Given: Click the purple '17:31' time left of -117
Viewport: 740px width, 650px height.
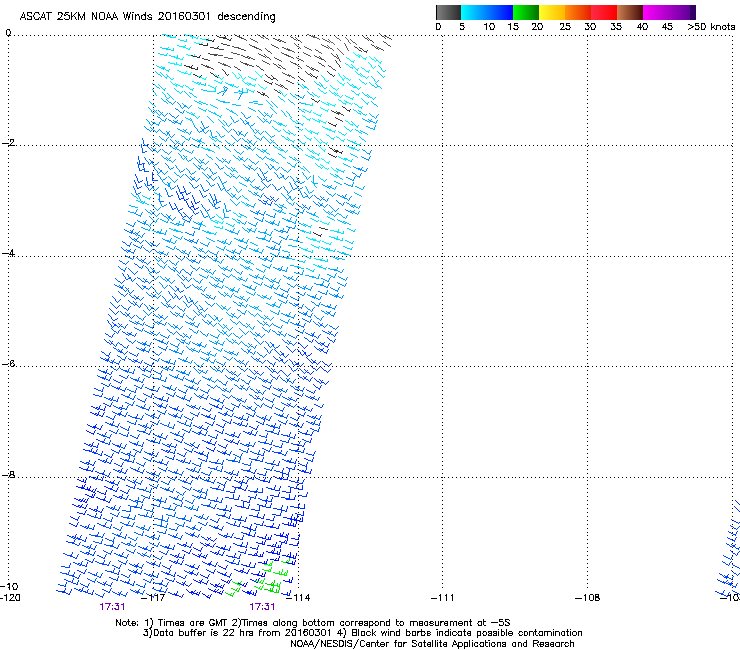Looking at the screenshot, I should [x=112, y=607].
